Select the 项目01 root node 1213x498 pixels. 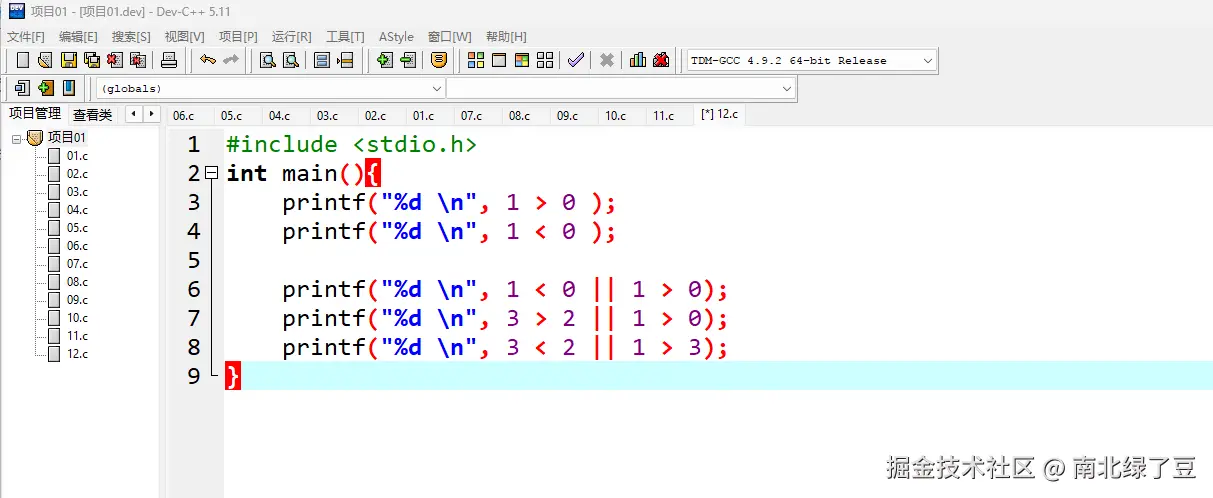(x=67, y=137)
